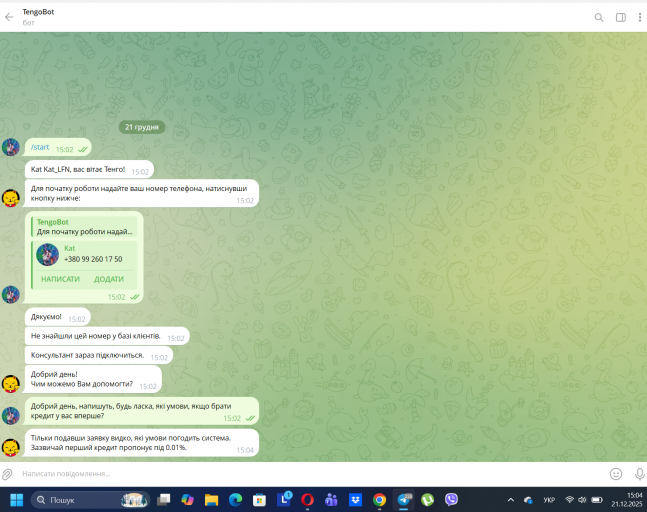Click the Kat contact photo in card
The width and height of the screenshot is (647, 512).
tap(47, 254)
